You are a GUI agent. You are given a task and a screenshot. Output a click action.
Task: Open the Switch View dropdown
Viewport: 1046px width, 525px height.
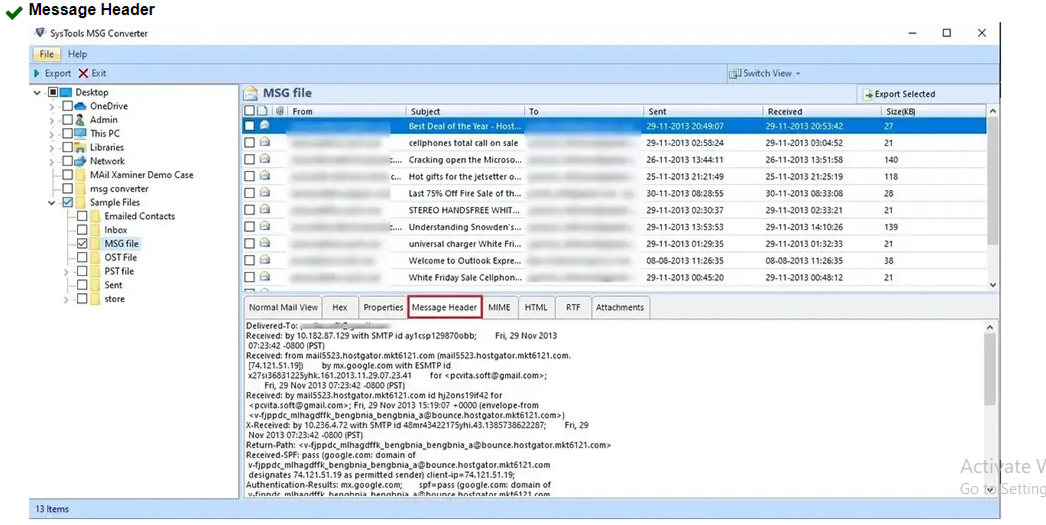[x=764, y=73]
